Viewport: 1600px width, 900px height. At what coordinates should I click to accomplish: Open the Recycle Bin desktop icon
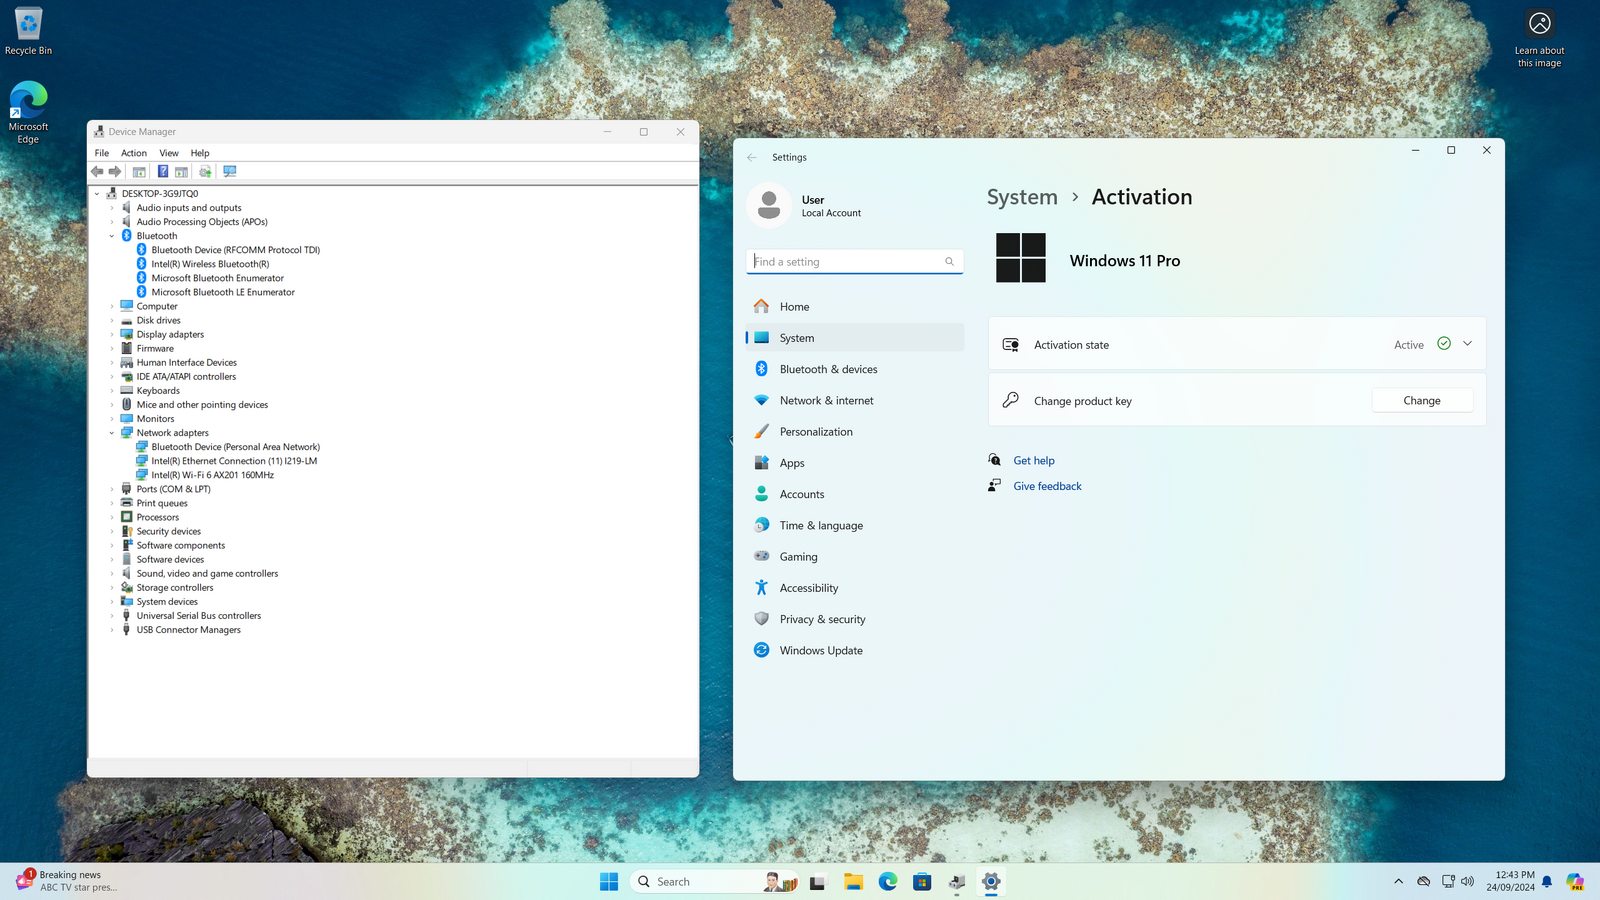click(x=28, y=31)
